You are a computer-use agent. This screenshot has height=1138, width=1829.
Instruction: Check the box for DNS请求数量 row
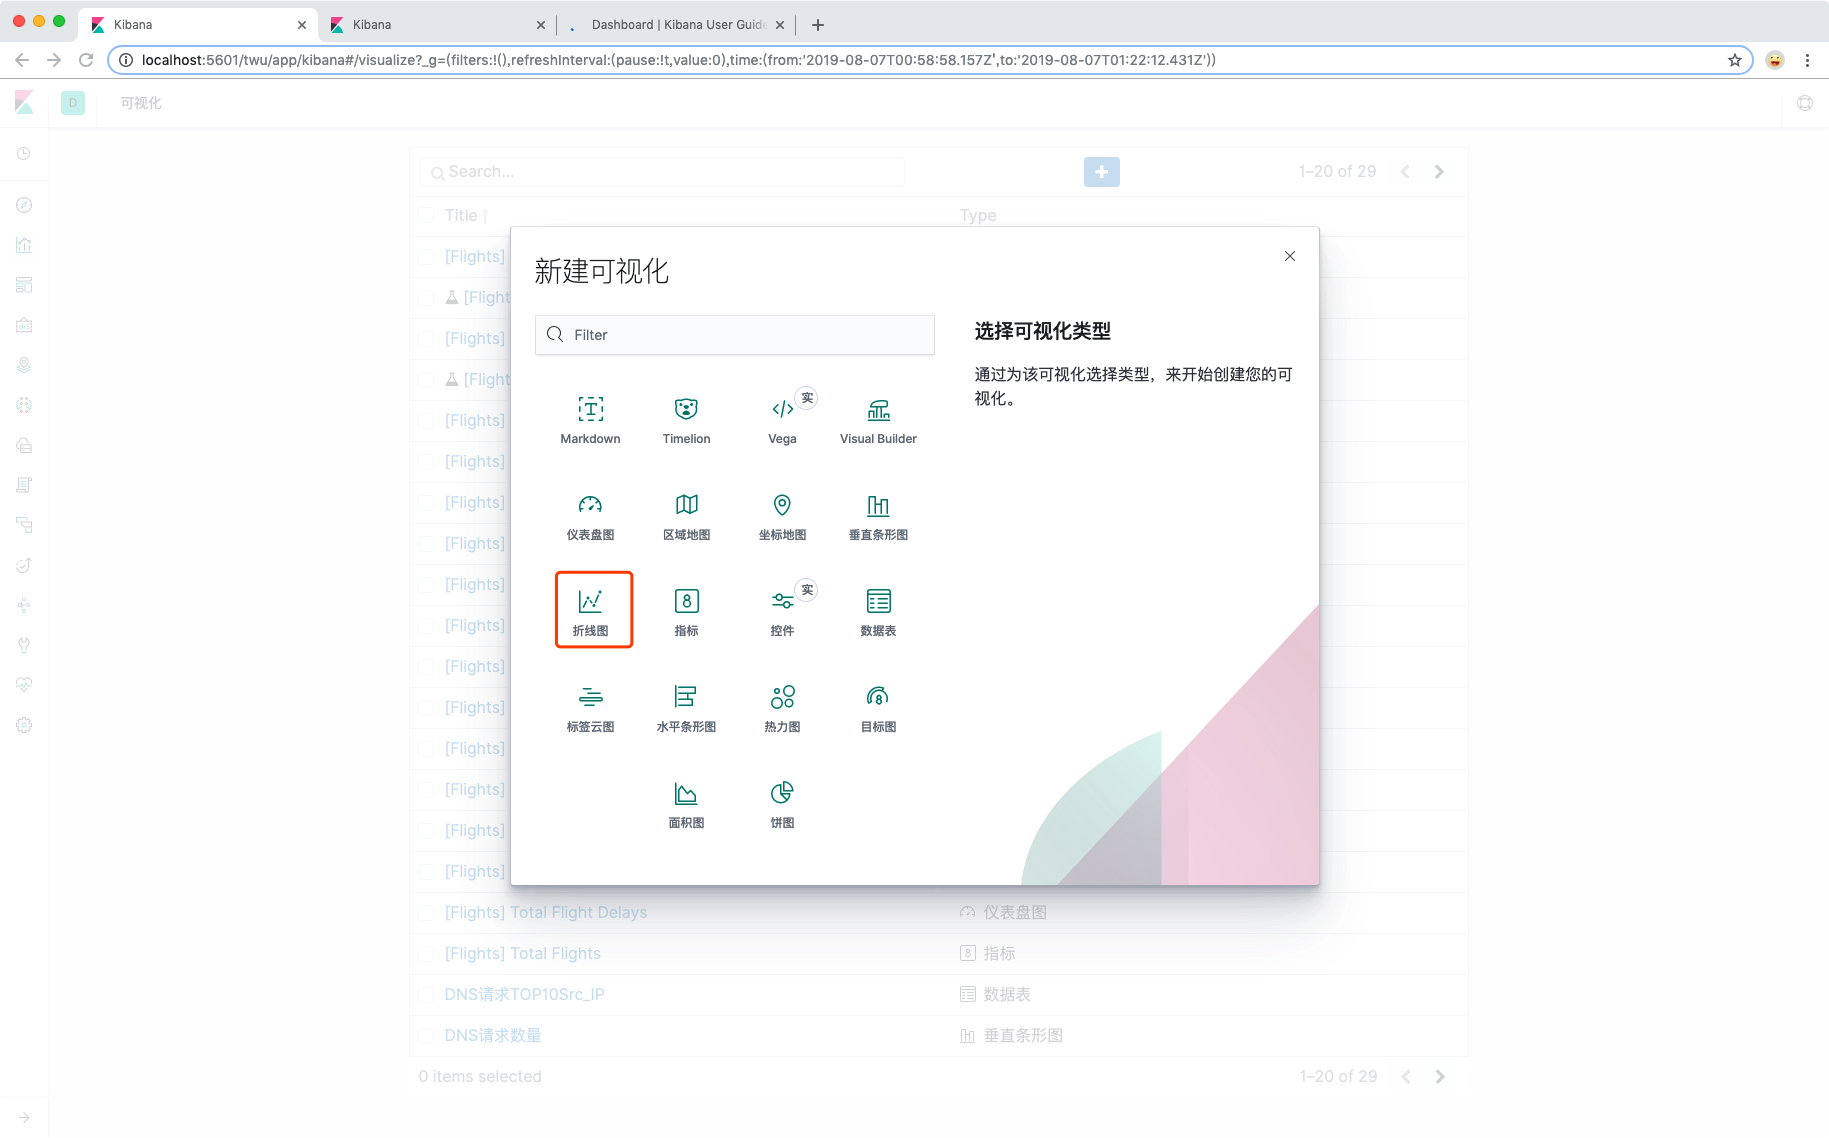pos(426,1036)
